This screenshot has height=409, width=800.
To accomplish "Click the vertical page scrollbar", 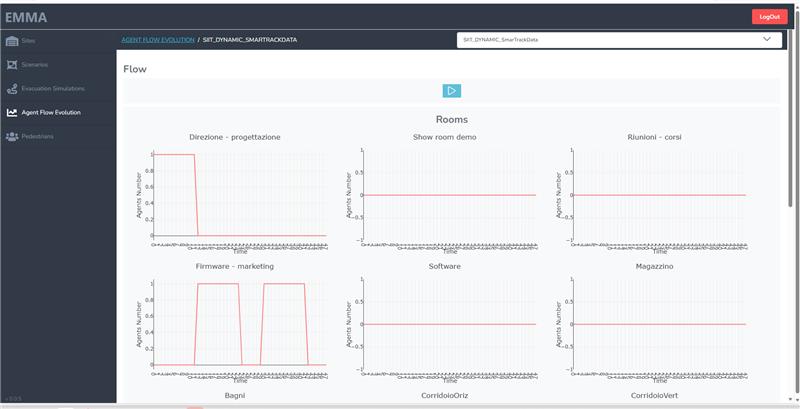I will click(x=794, y=200).
